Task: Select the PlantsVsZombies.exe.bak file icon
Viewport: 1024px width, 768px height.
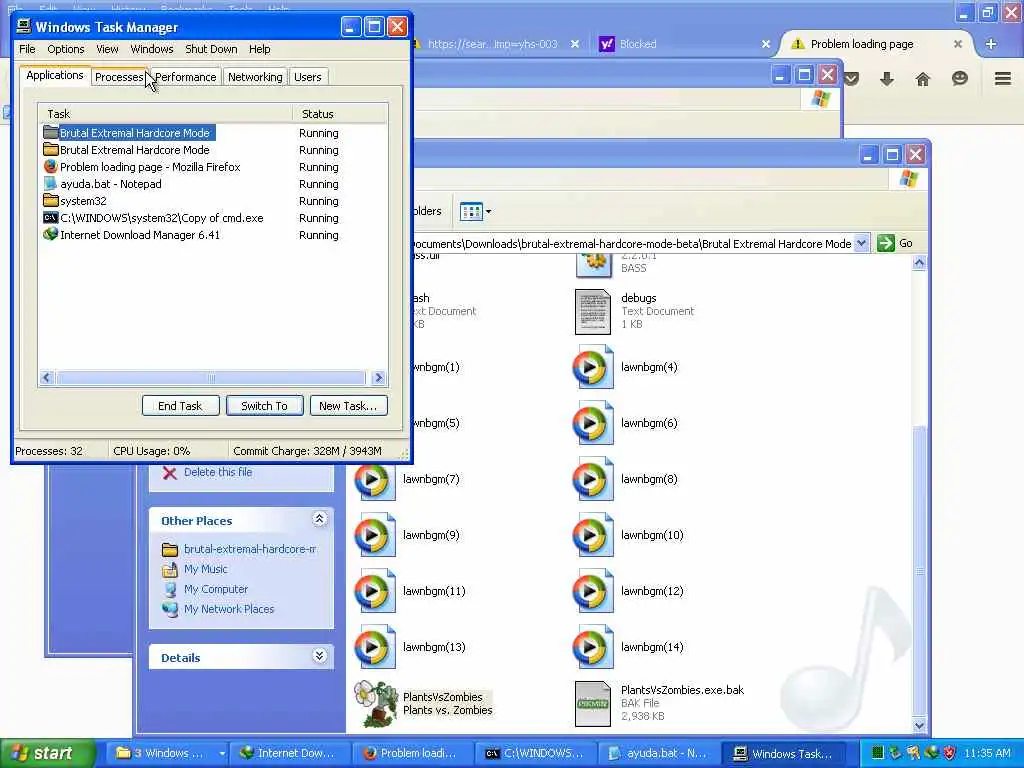Action: (592, 704)
